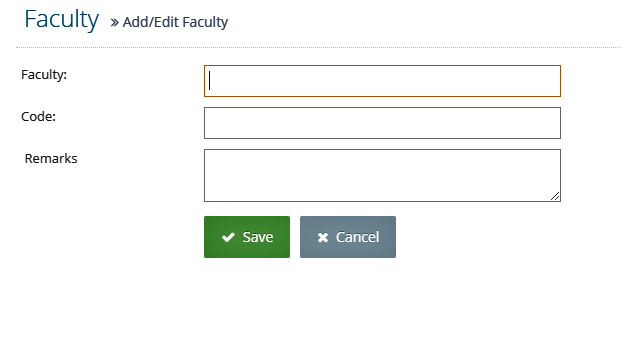Click the word "Save" on green button
This screenshot has width=628, height=360.
(258, 237)
